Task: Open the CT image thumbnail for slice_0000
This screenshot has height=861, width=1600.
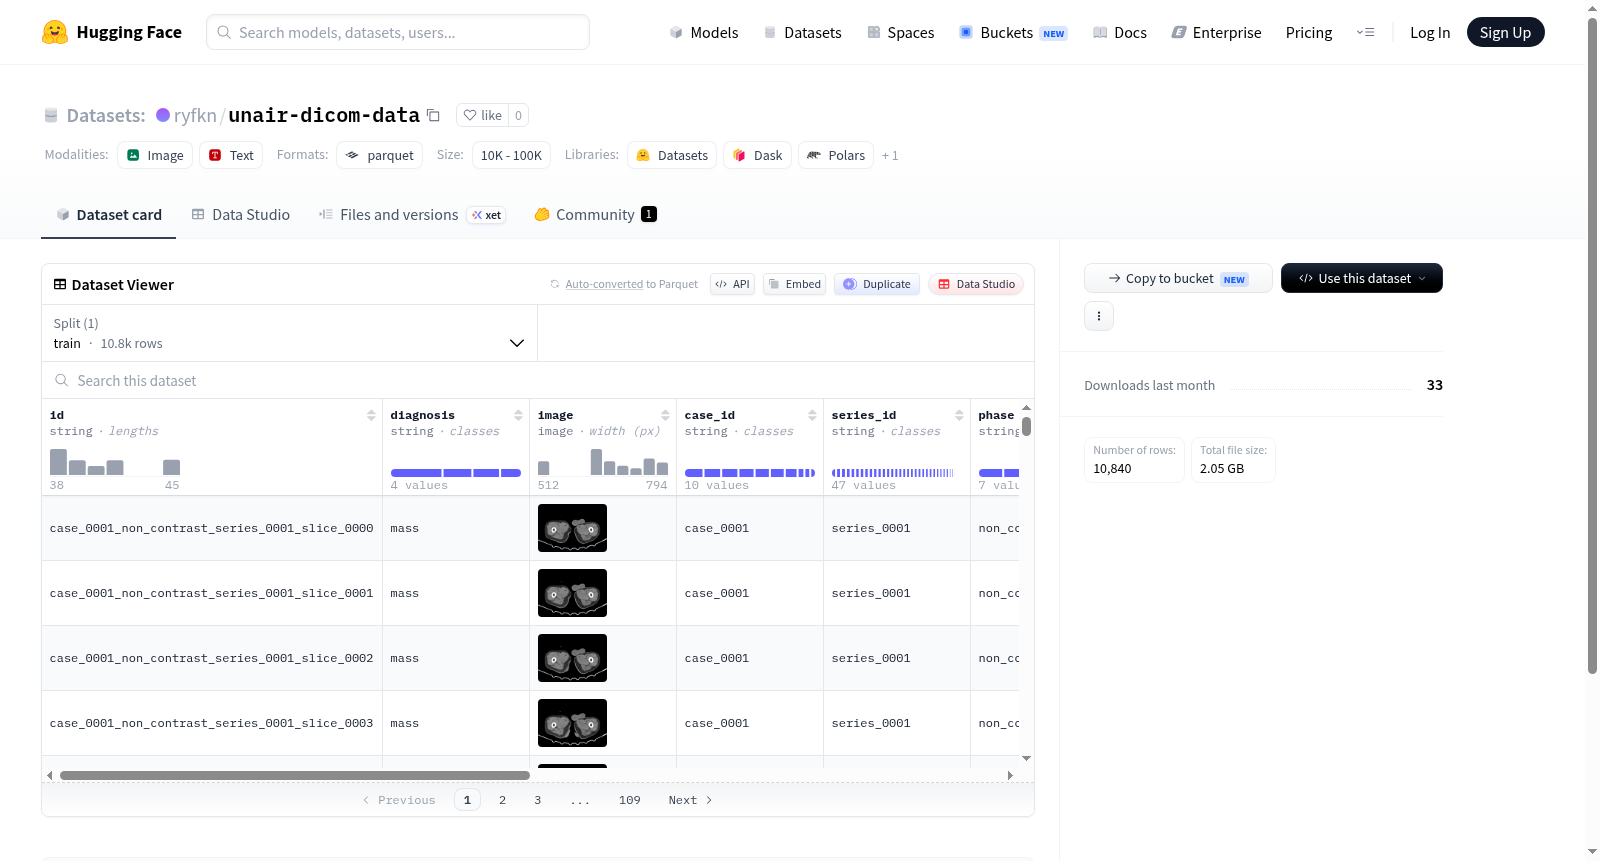Action: click(x=572, y=528)
